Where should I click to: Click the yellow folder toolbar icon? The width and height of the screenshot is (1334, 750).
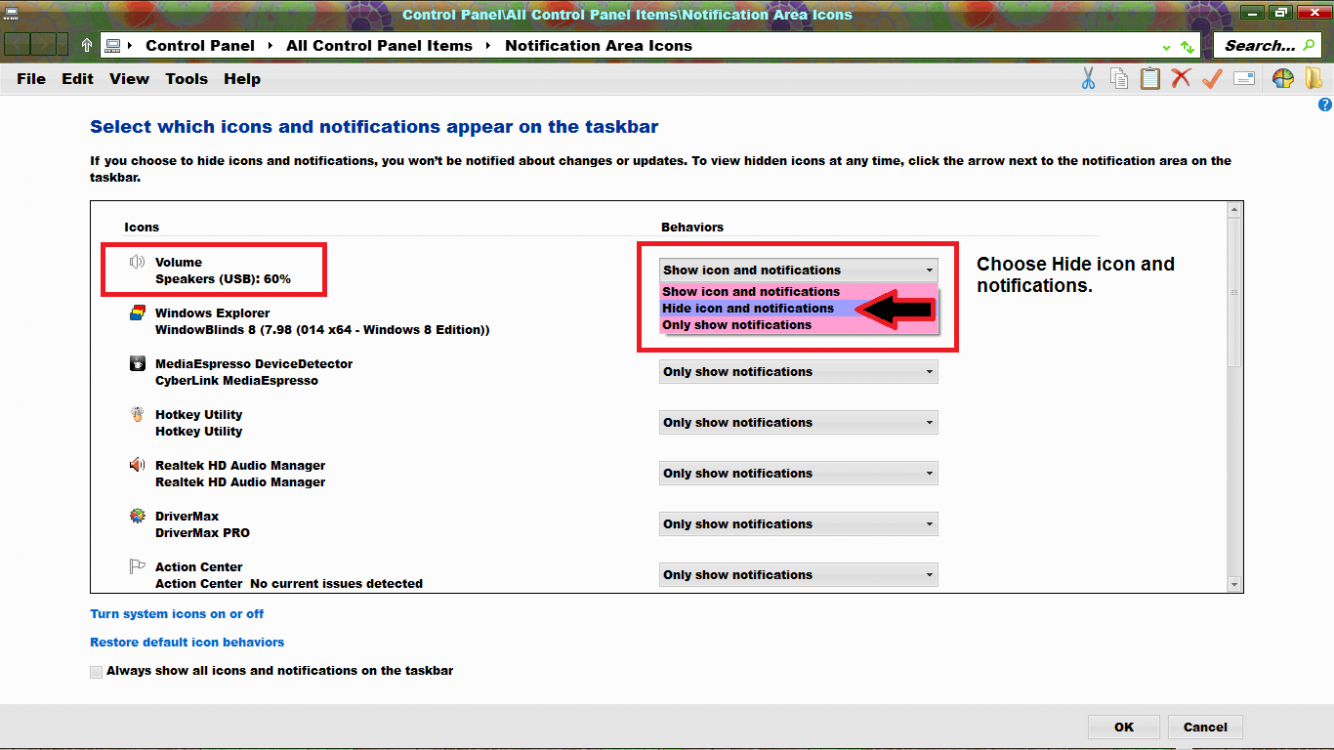(1314, 78)
